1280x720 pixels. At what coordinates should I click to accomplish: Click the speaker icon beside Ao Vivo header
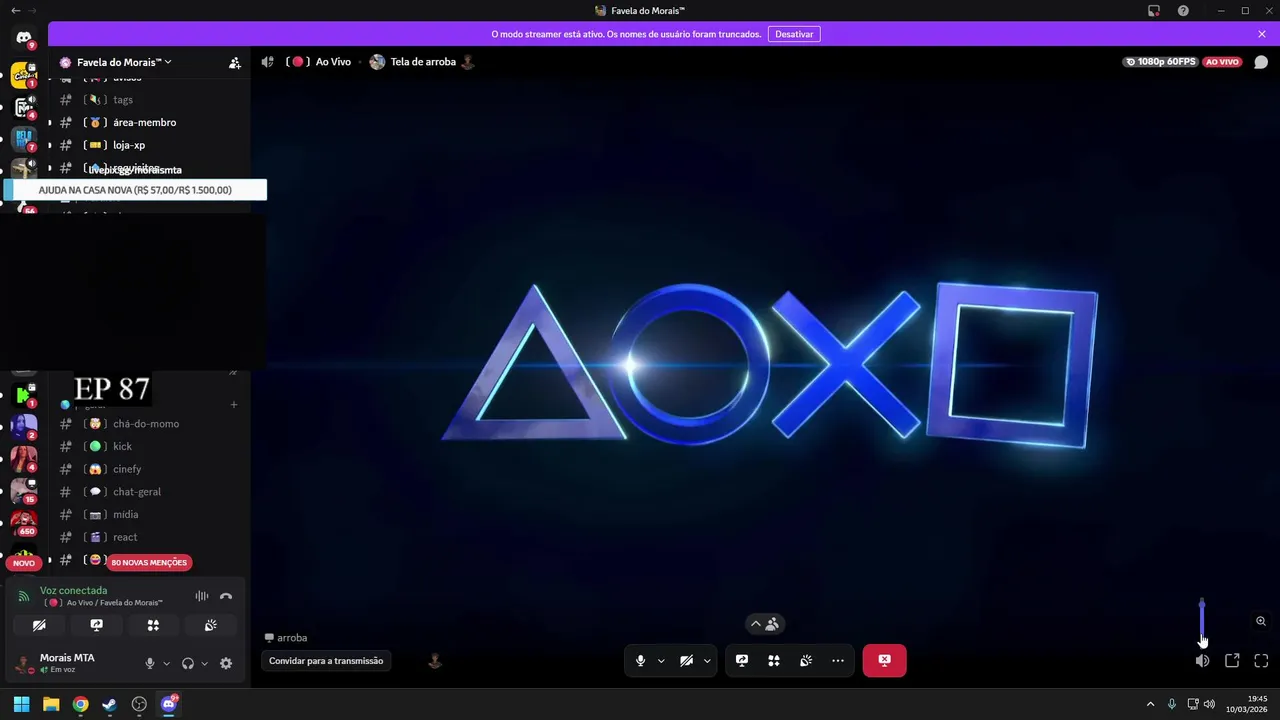click(267, 62)
